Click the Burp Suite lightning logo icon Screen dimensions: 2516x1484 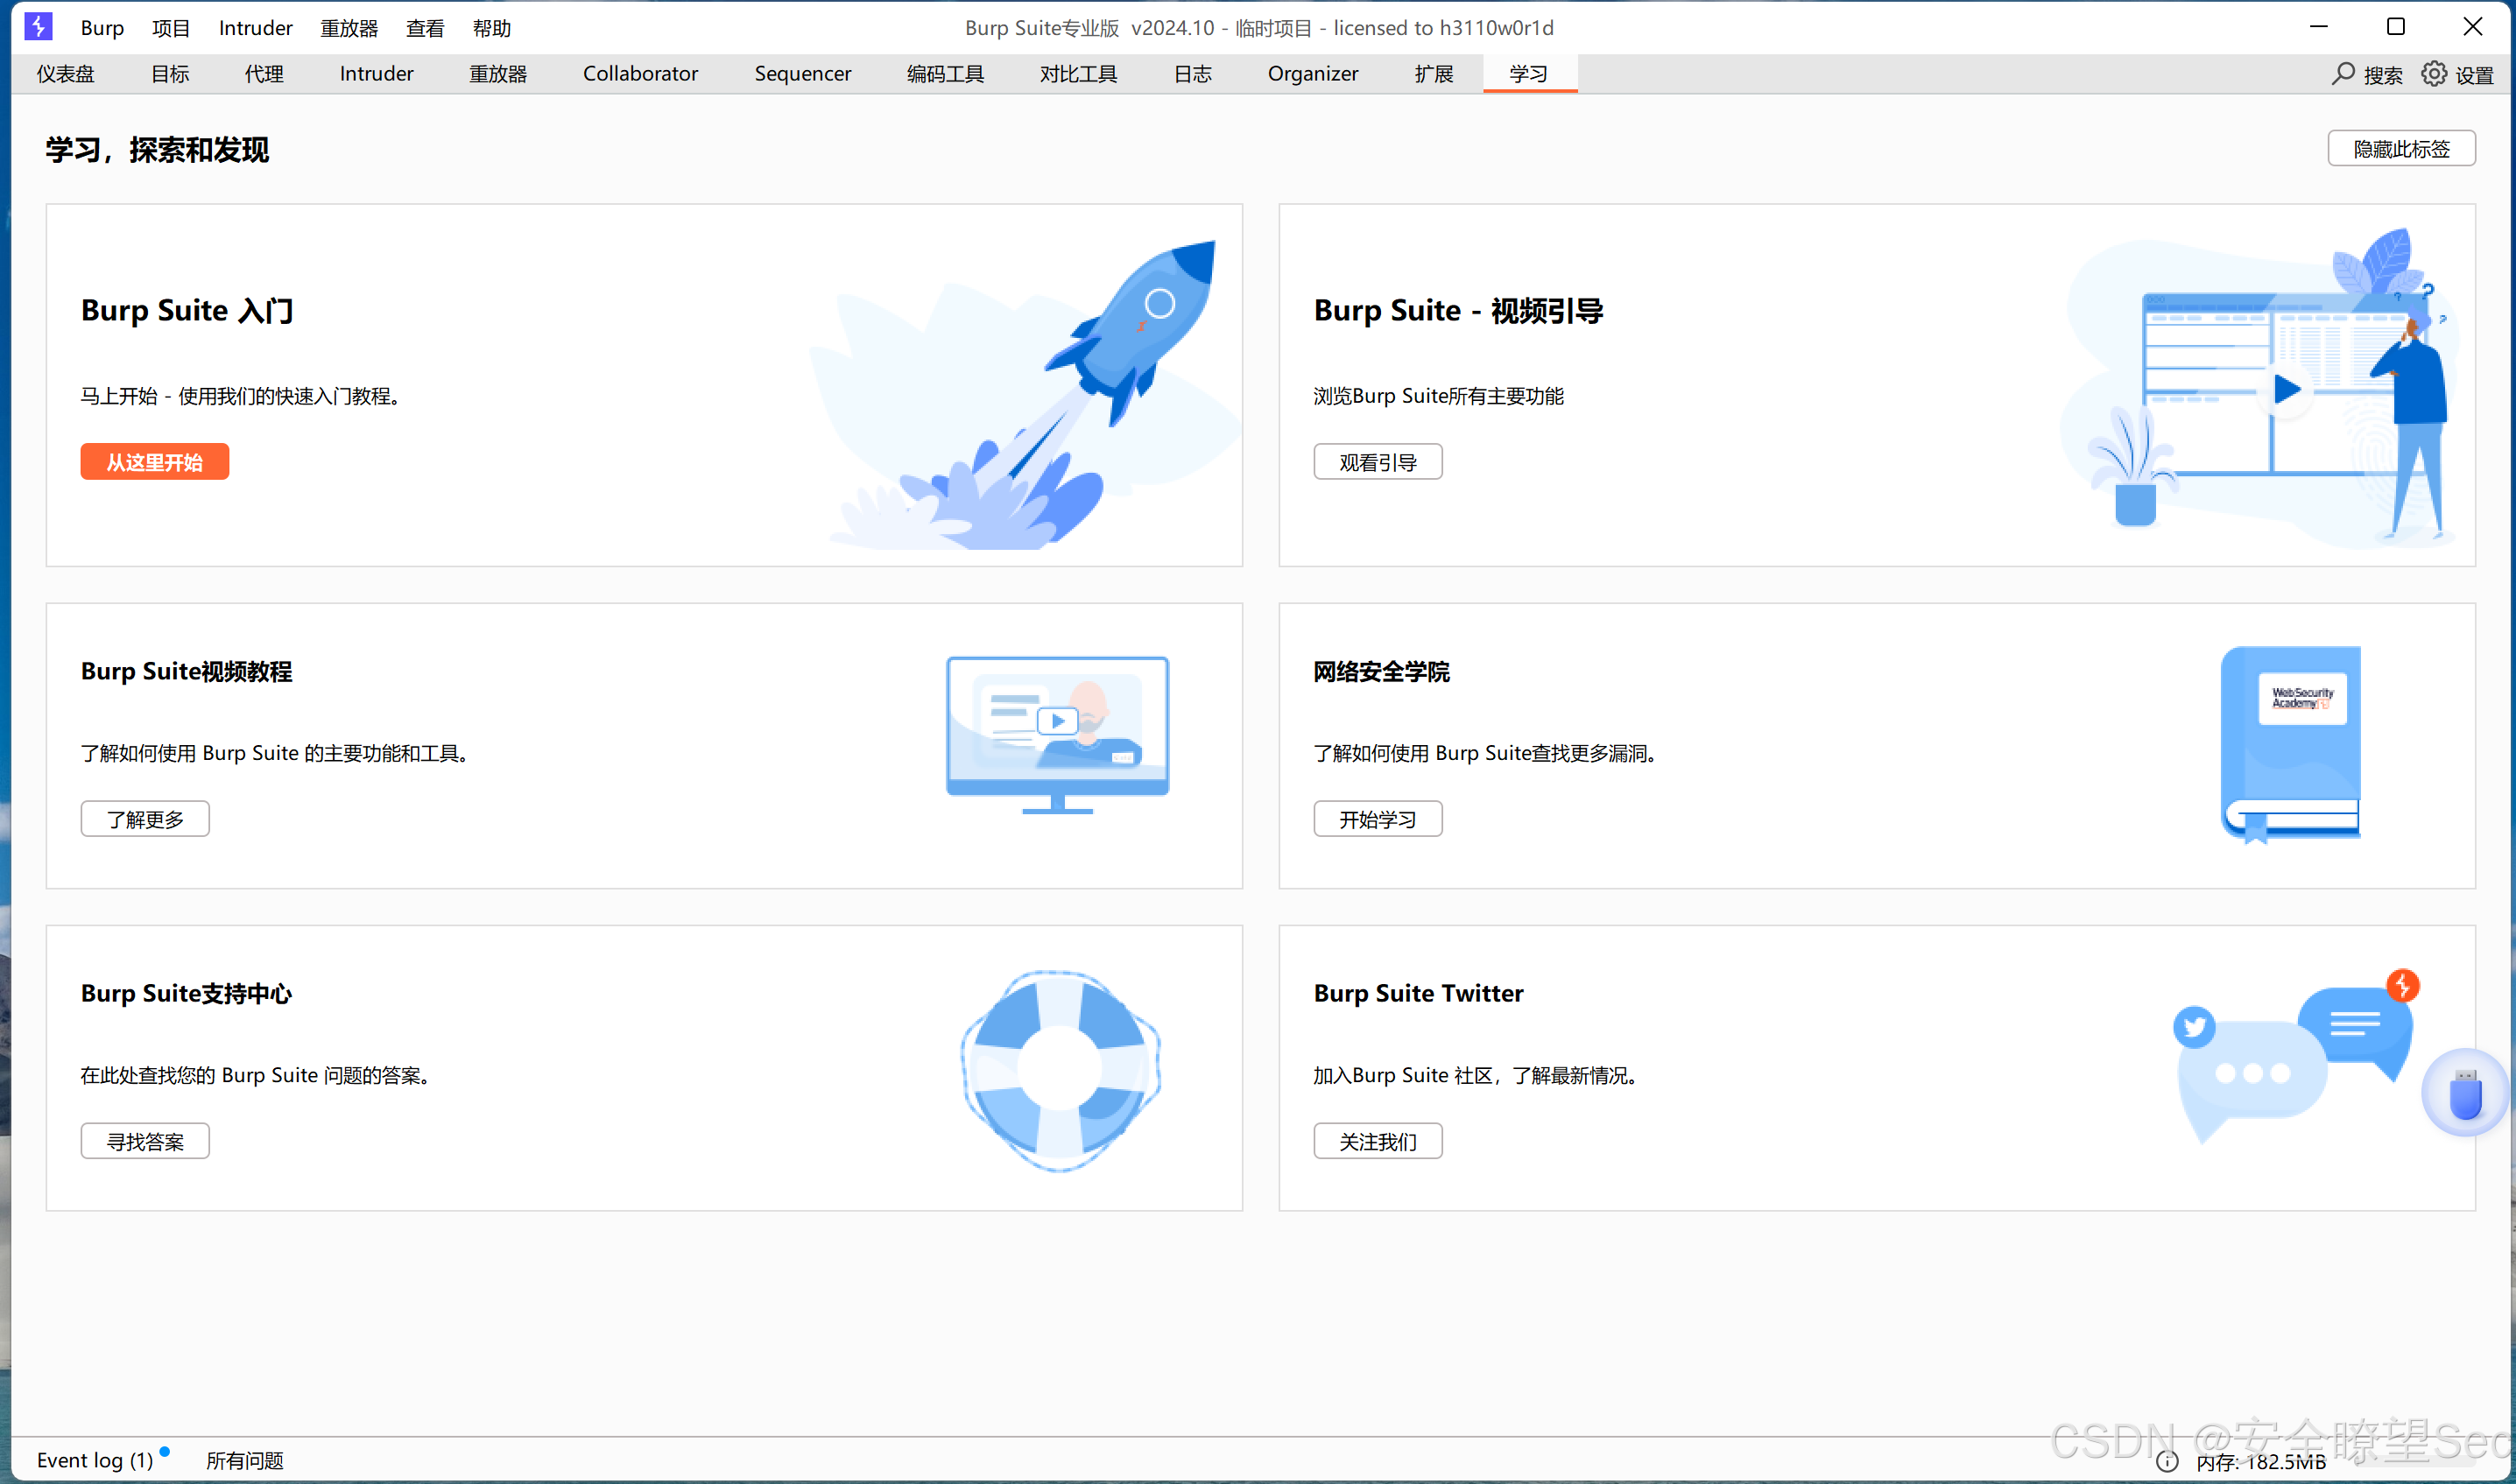pyautogui.click(x=38, y=26)
